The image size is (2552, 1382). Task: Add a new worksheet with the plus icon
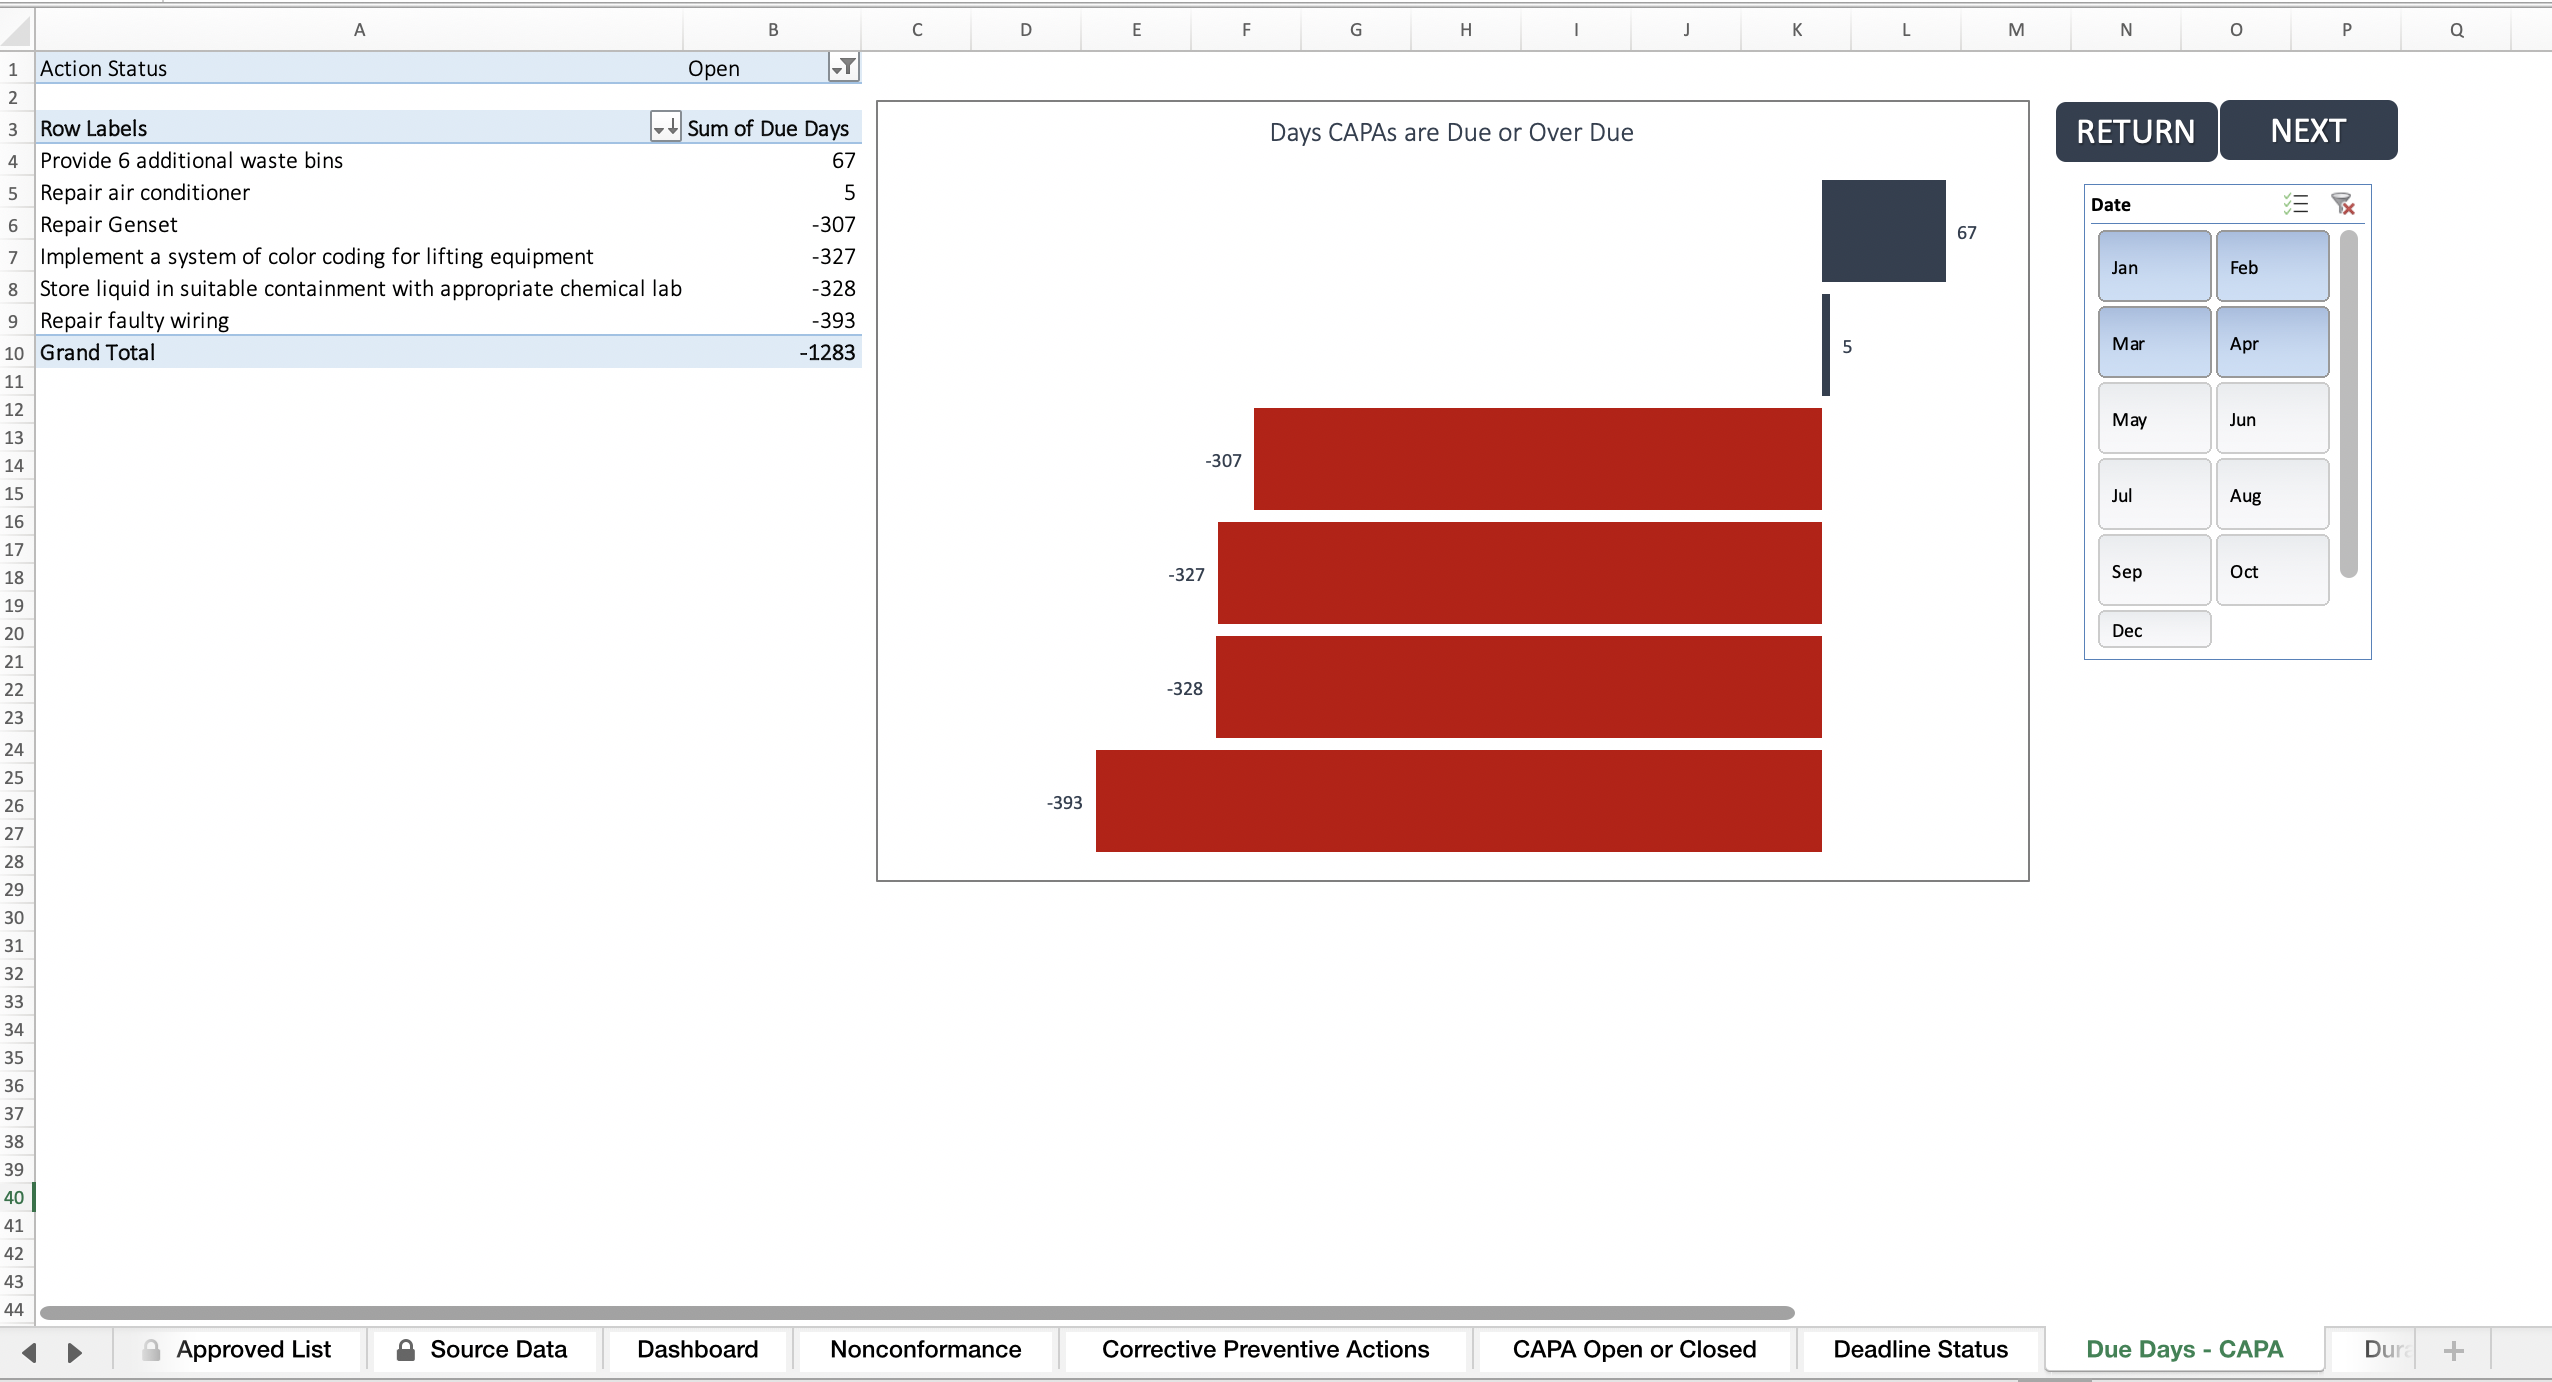[2453, 1350]
